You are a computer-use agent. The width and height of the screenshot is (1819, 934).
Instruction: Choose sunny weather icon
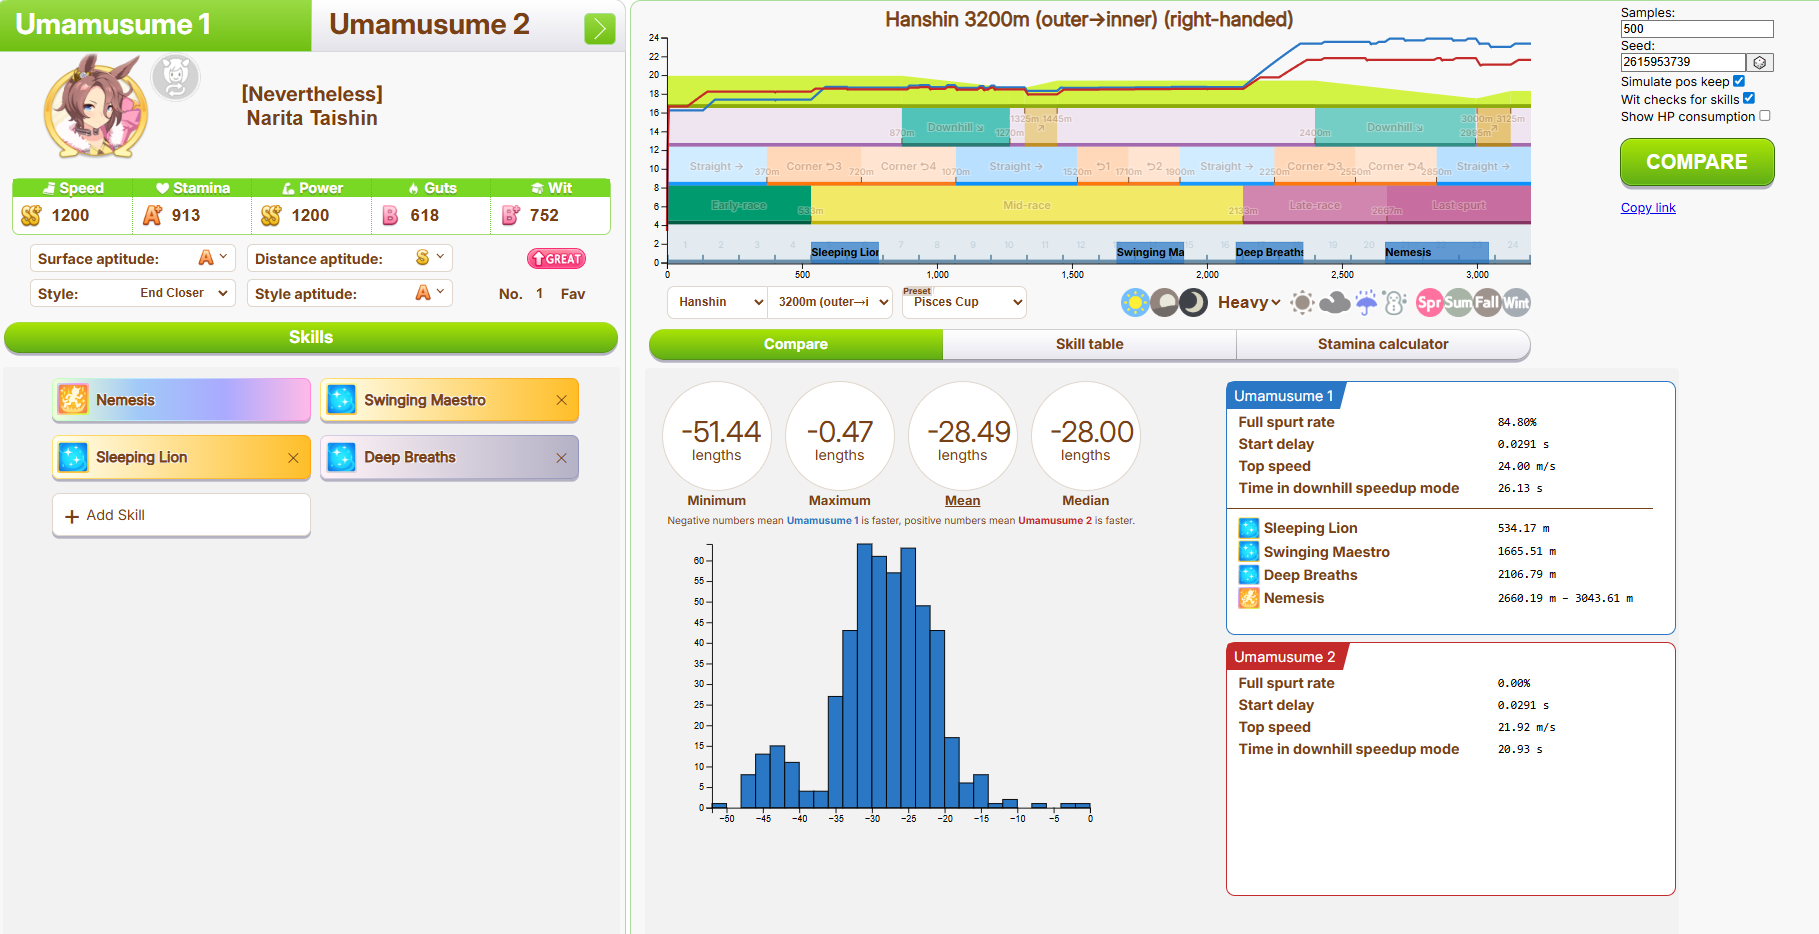point(1302,302)
